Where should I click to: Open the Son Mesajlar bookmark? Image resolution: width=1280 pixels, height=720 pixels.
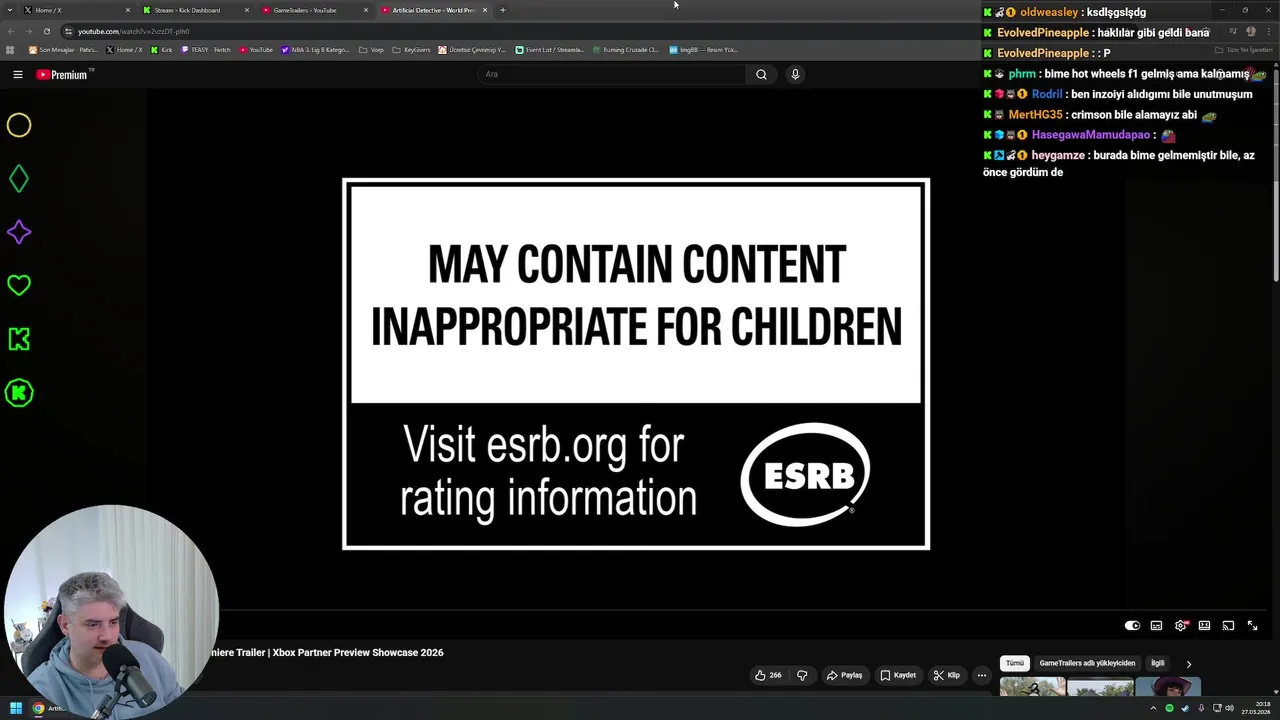(63, 49)
